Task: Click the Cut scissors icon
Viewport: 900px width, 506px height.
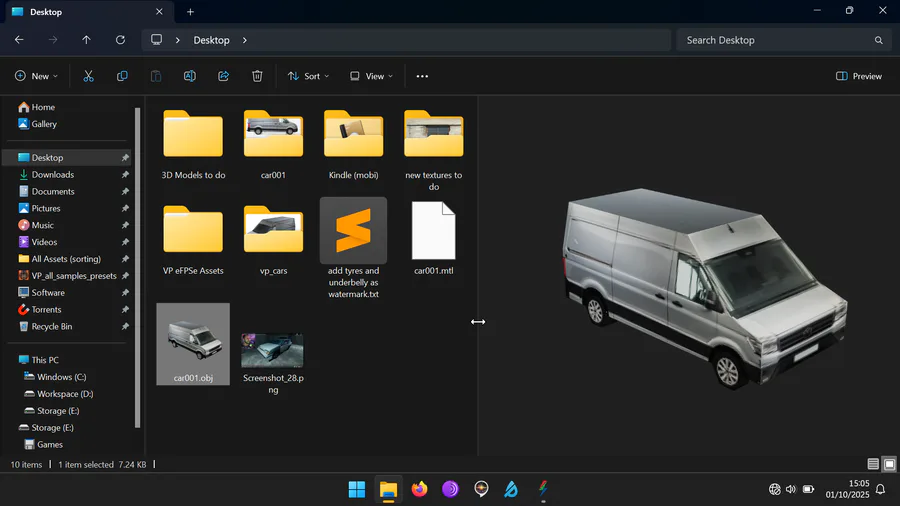Action: click(x=88, y=76)
